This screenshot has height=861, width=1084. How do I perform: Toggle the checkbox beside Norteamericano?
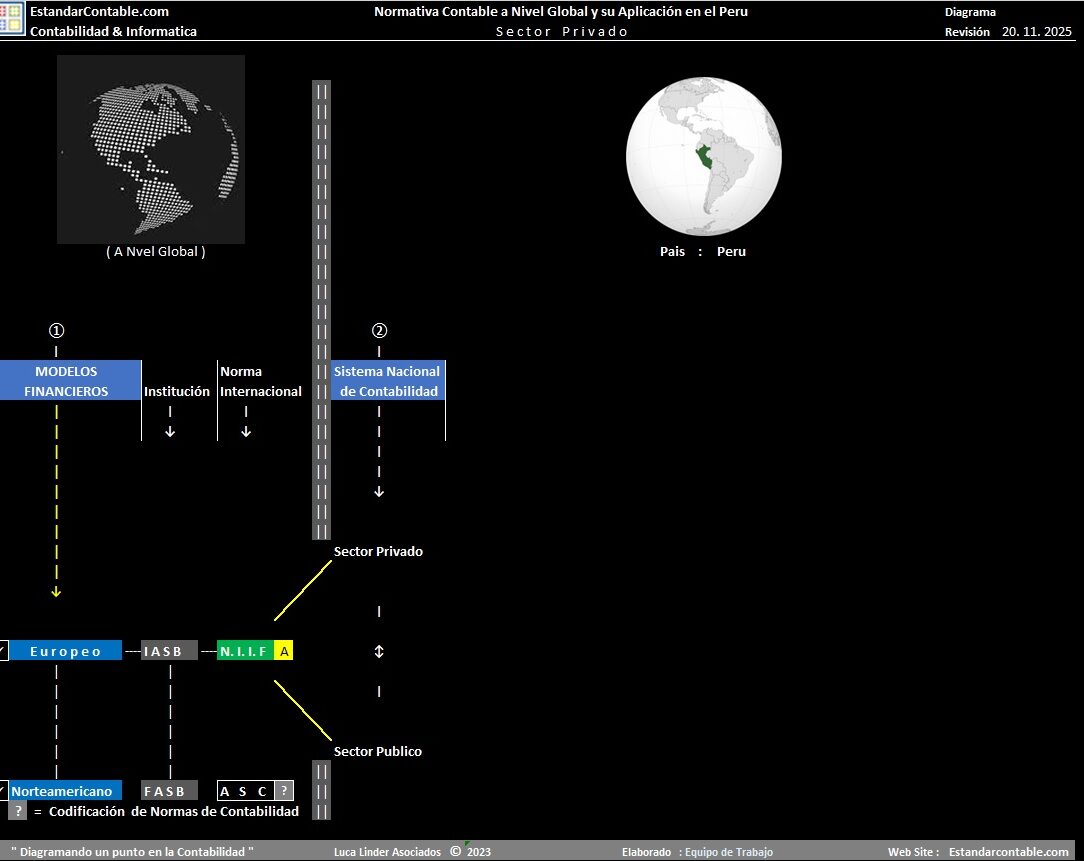click(x=3, y=791)
